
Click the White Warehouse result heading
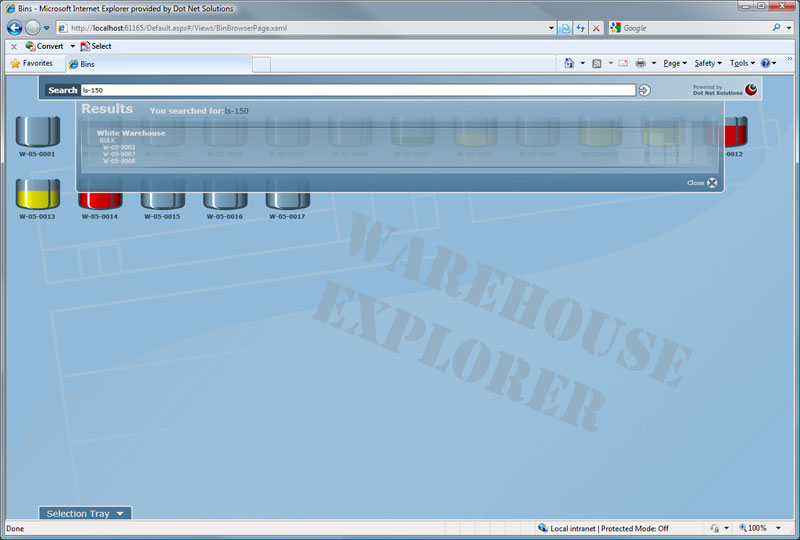pos(131,133)
